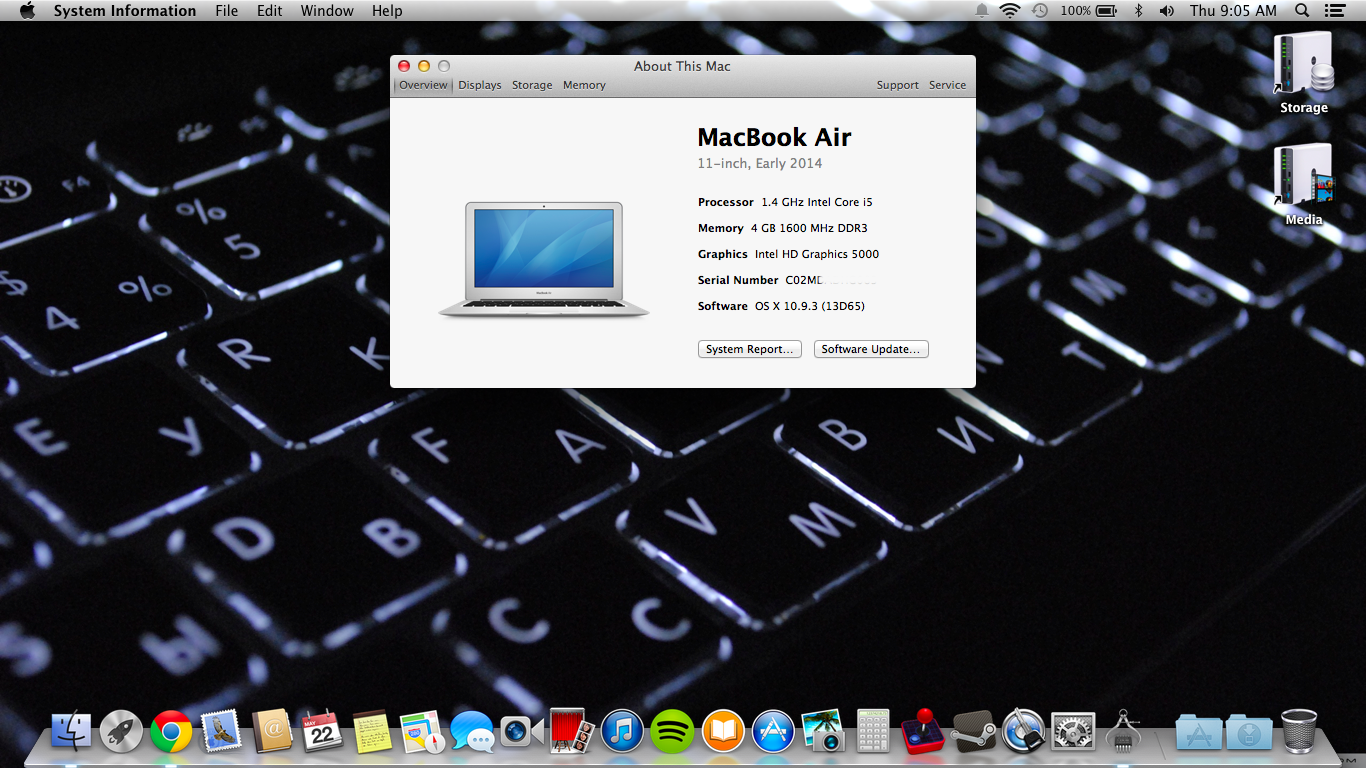The width and height of the screenshot is (1366, 768).
Task: Click the MacBook Air heading text
Action: [x=775, y=137]
